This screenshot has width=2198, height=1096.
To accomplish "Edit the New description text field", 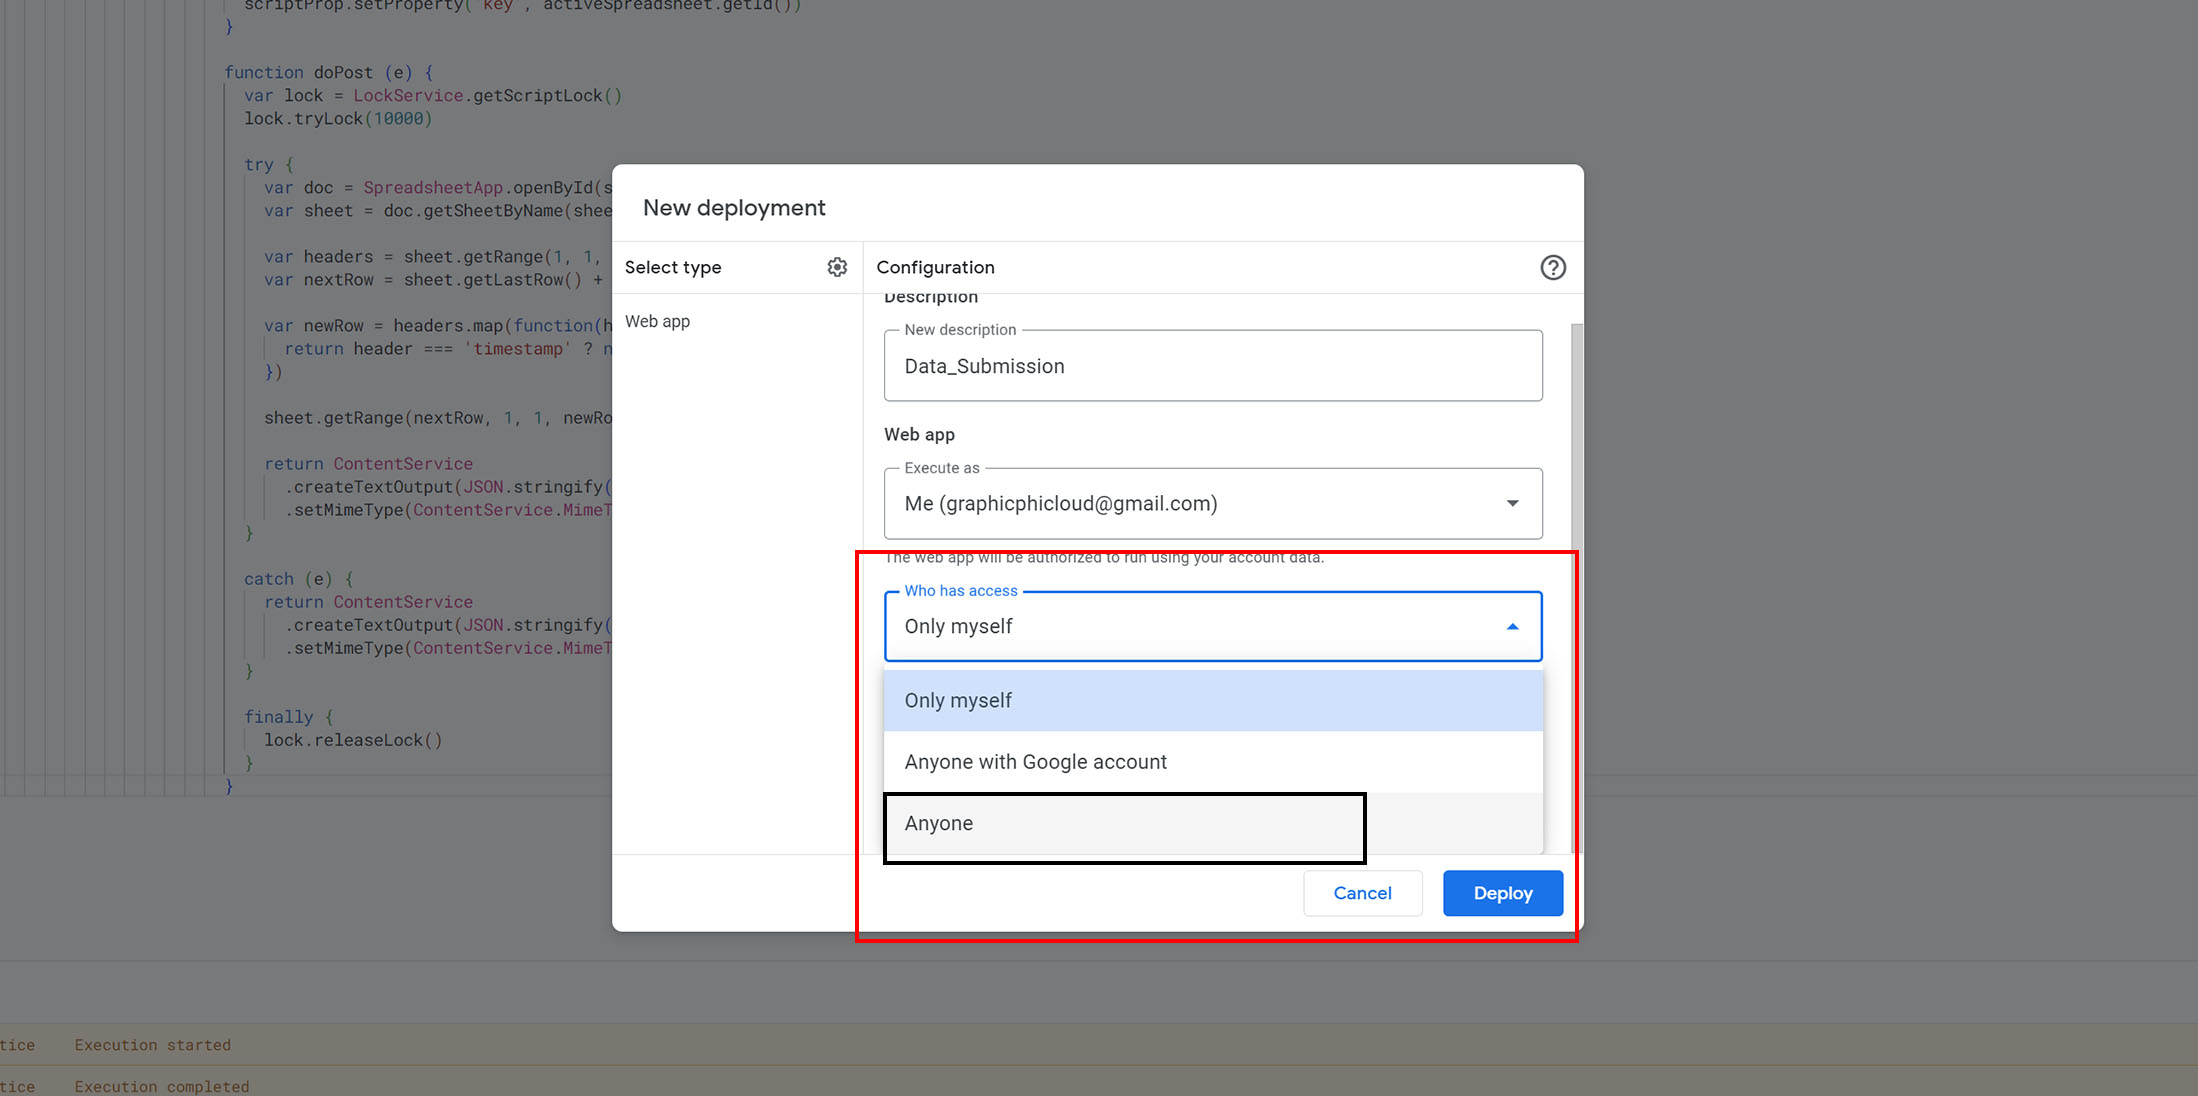I will [x=1212, y=366].
